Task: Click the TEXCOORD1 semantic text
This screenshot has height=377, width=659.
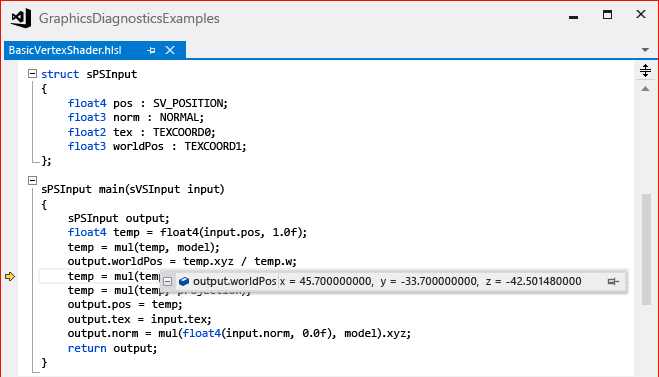Action: [x=213, y=146]
